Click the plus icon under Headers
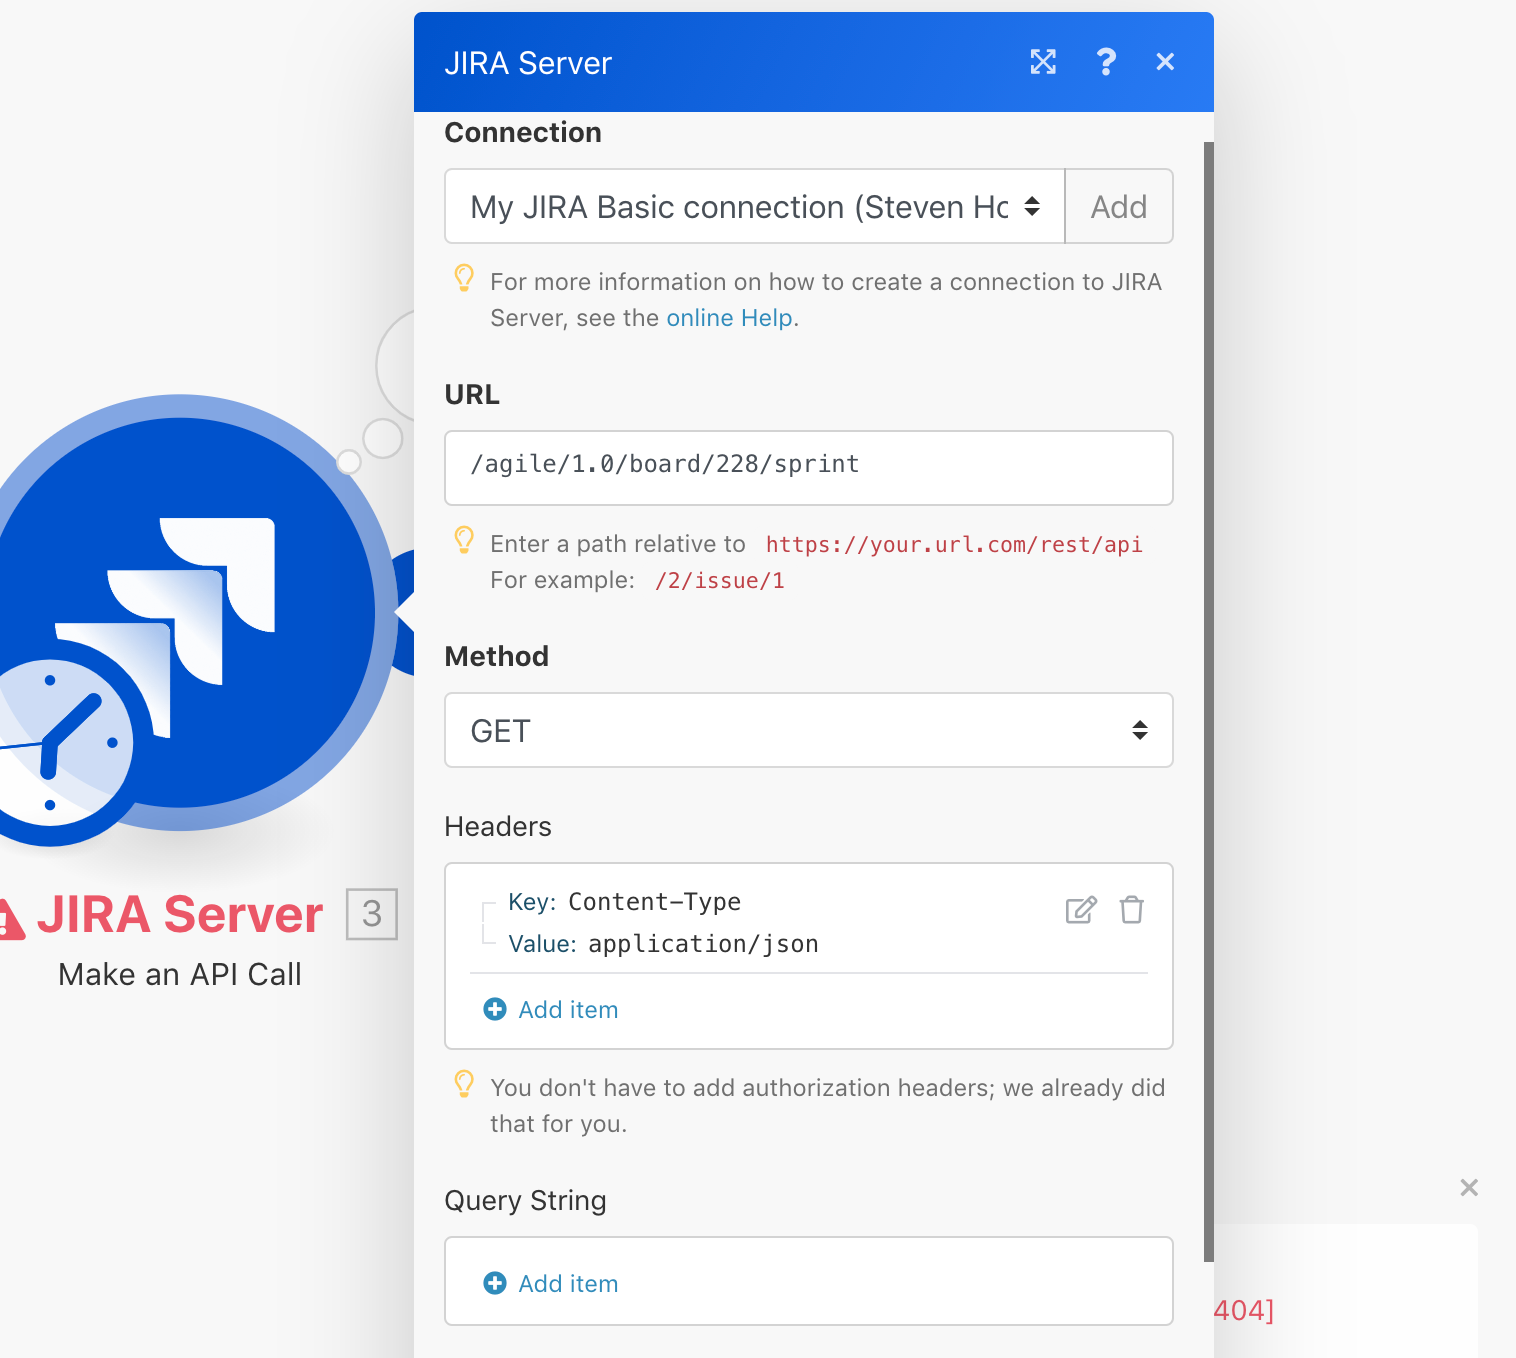This screenshot has width=1516, height=1358. 495,1009
